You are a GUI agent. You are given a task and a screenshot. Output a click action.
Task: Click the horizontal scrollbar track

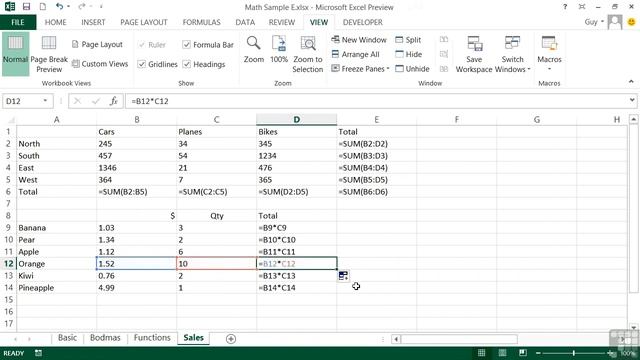pyautogui.click(x=459, y=339)
